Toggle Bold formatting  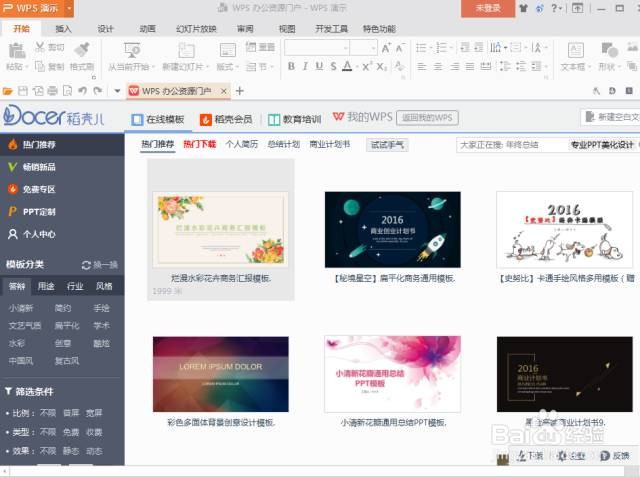click(291, 66)
